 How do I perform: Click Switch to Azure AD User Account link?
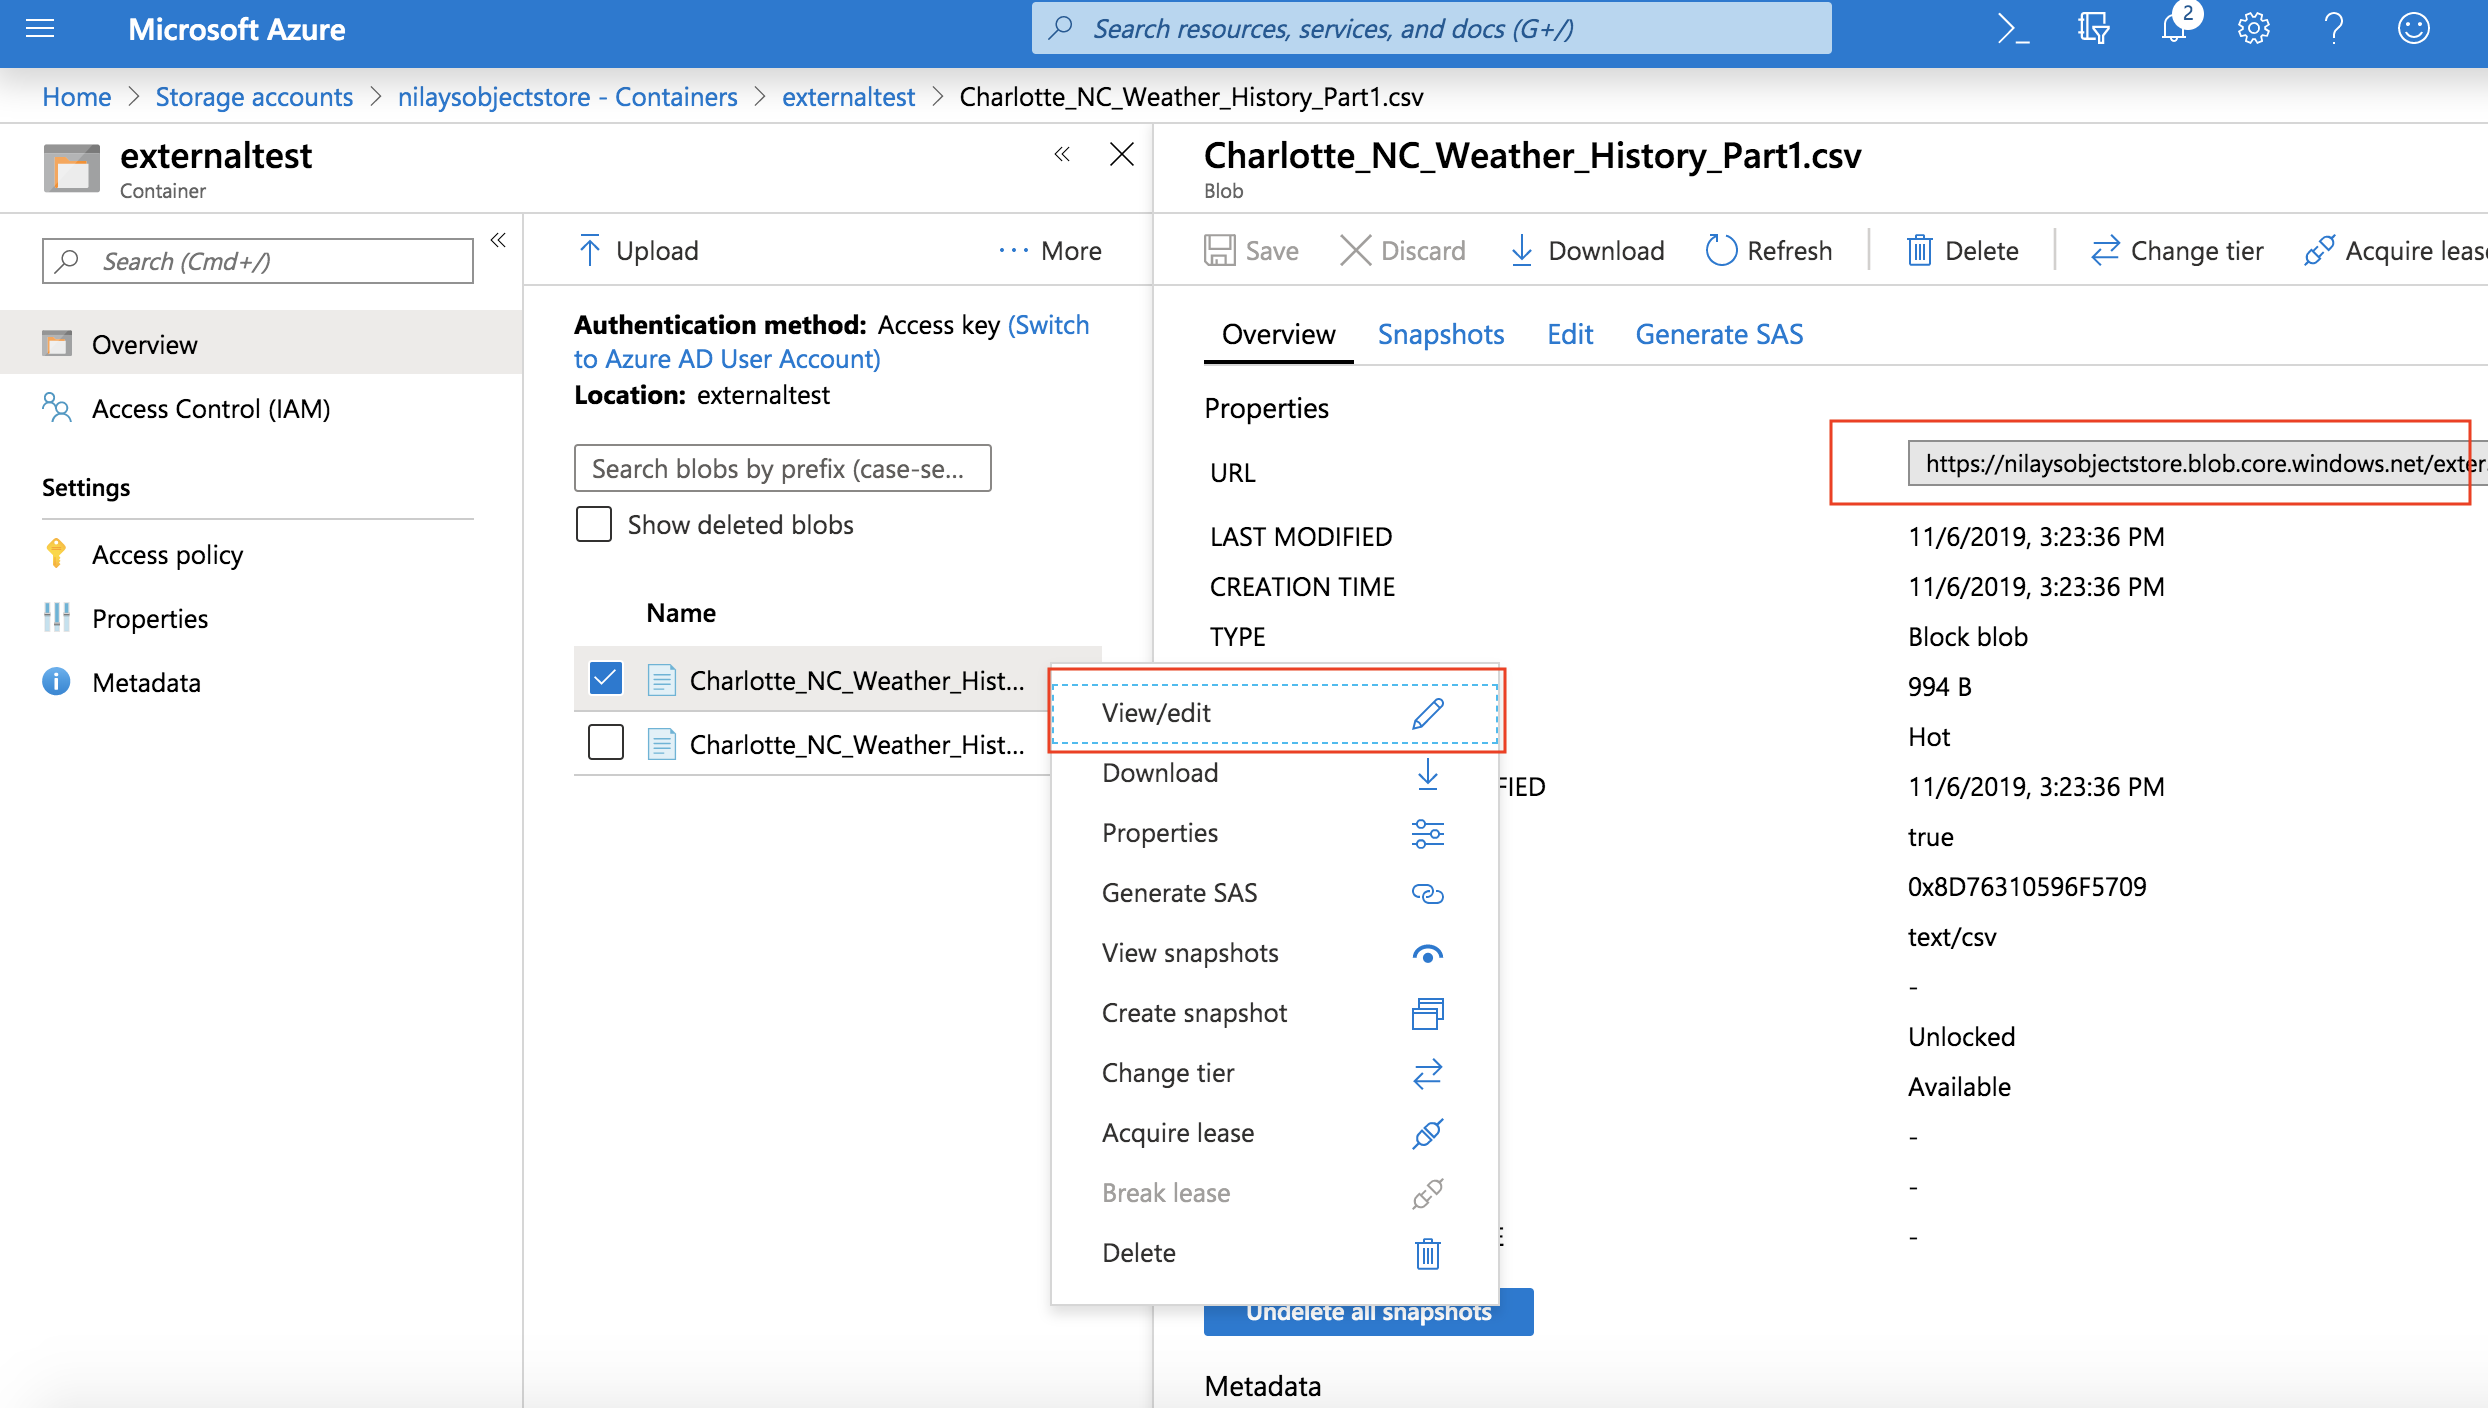click(727, 358)
